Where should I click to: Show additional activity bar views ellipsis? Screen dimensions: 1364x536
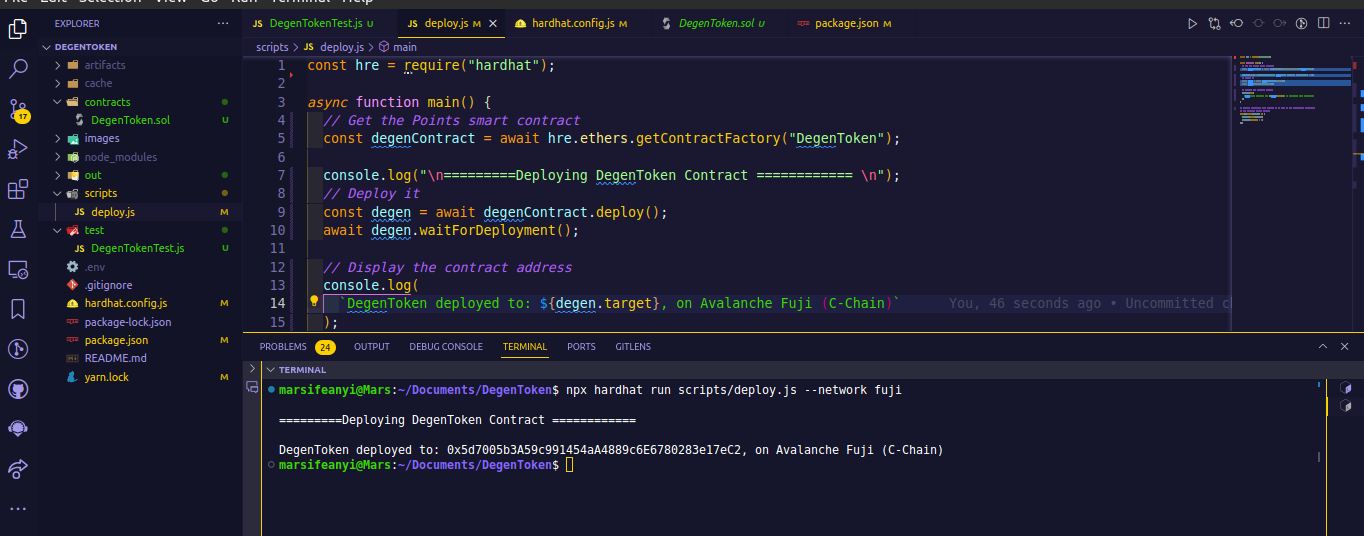tap(18, 508)
